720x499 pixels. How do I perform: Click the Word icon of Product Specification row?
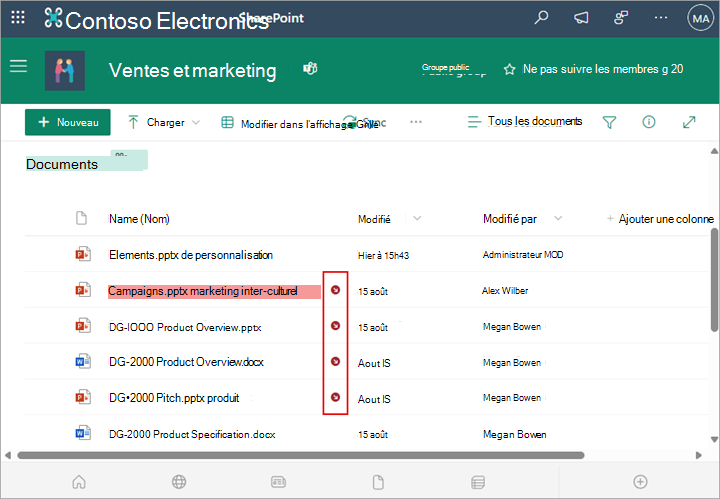tap(83, 433)
